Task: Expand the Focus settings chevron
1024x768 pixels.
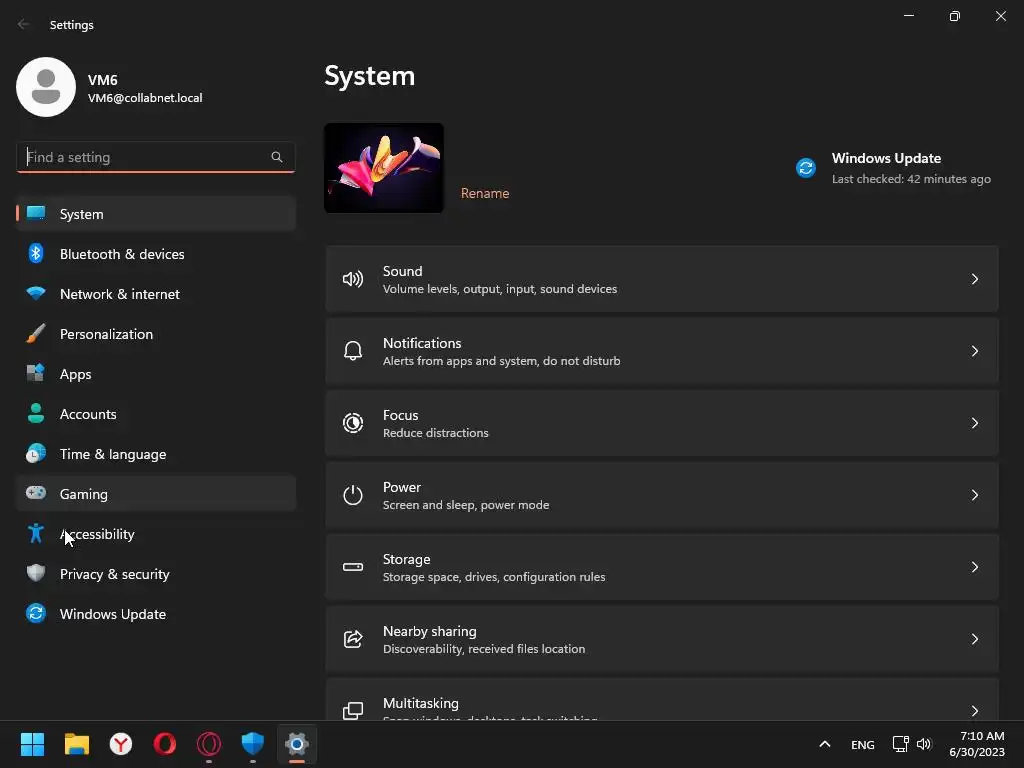Action: pos(974,423)
